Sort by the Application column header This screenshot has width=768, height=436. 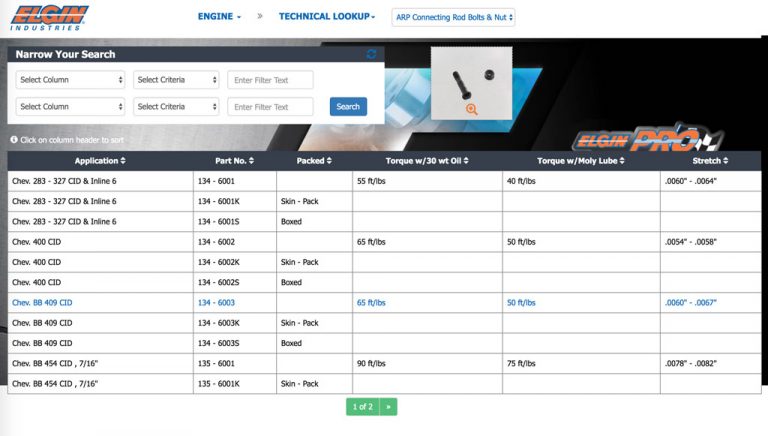click(100, 161)
